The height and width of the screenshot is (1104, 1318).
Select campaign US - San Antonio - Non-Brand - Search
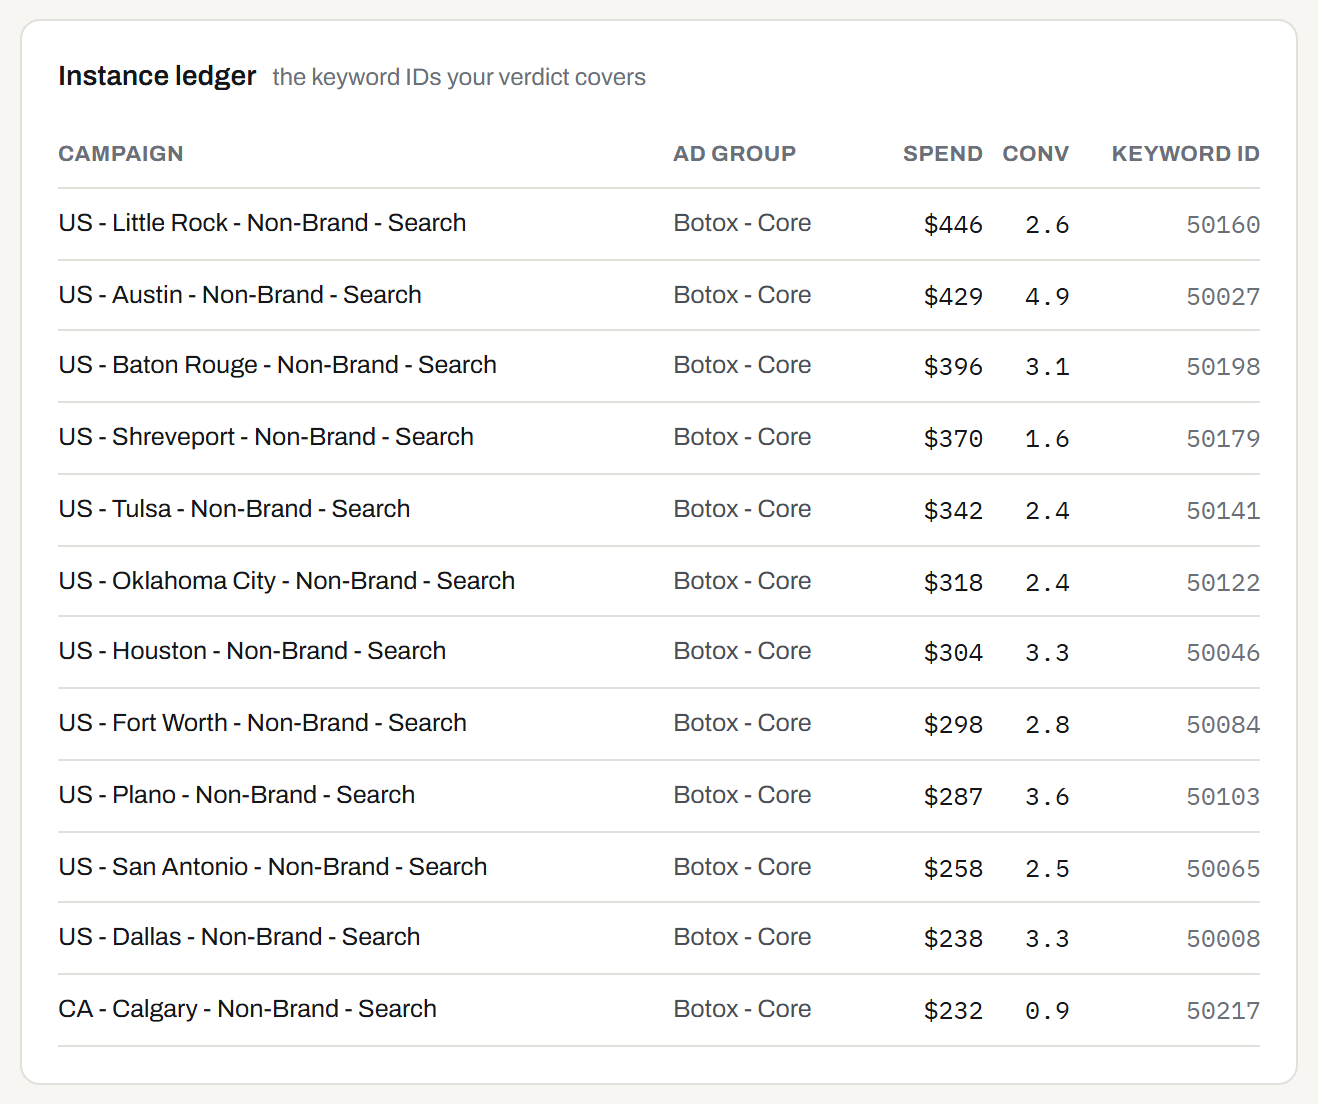273,867
